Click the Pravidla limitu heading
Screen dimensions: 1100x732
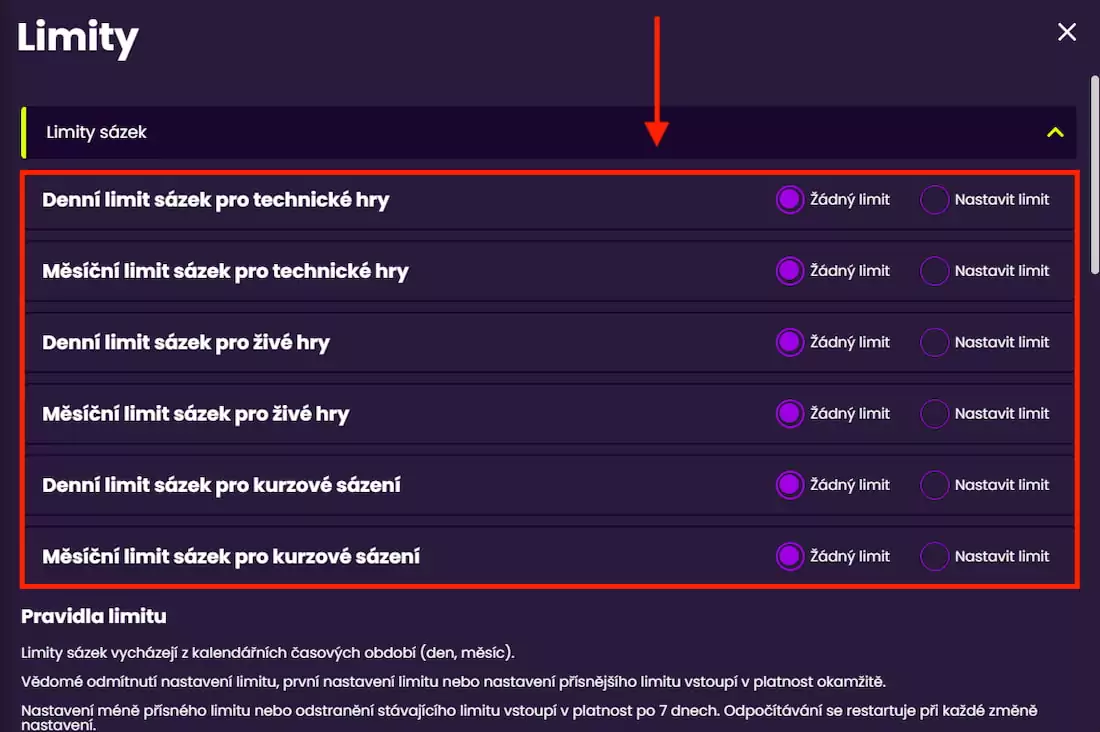click(x=94, y=616)
